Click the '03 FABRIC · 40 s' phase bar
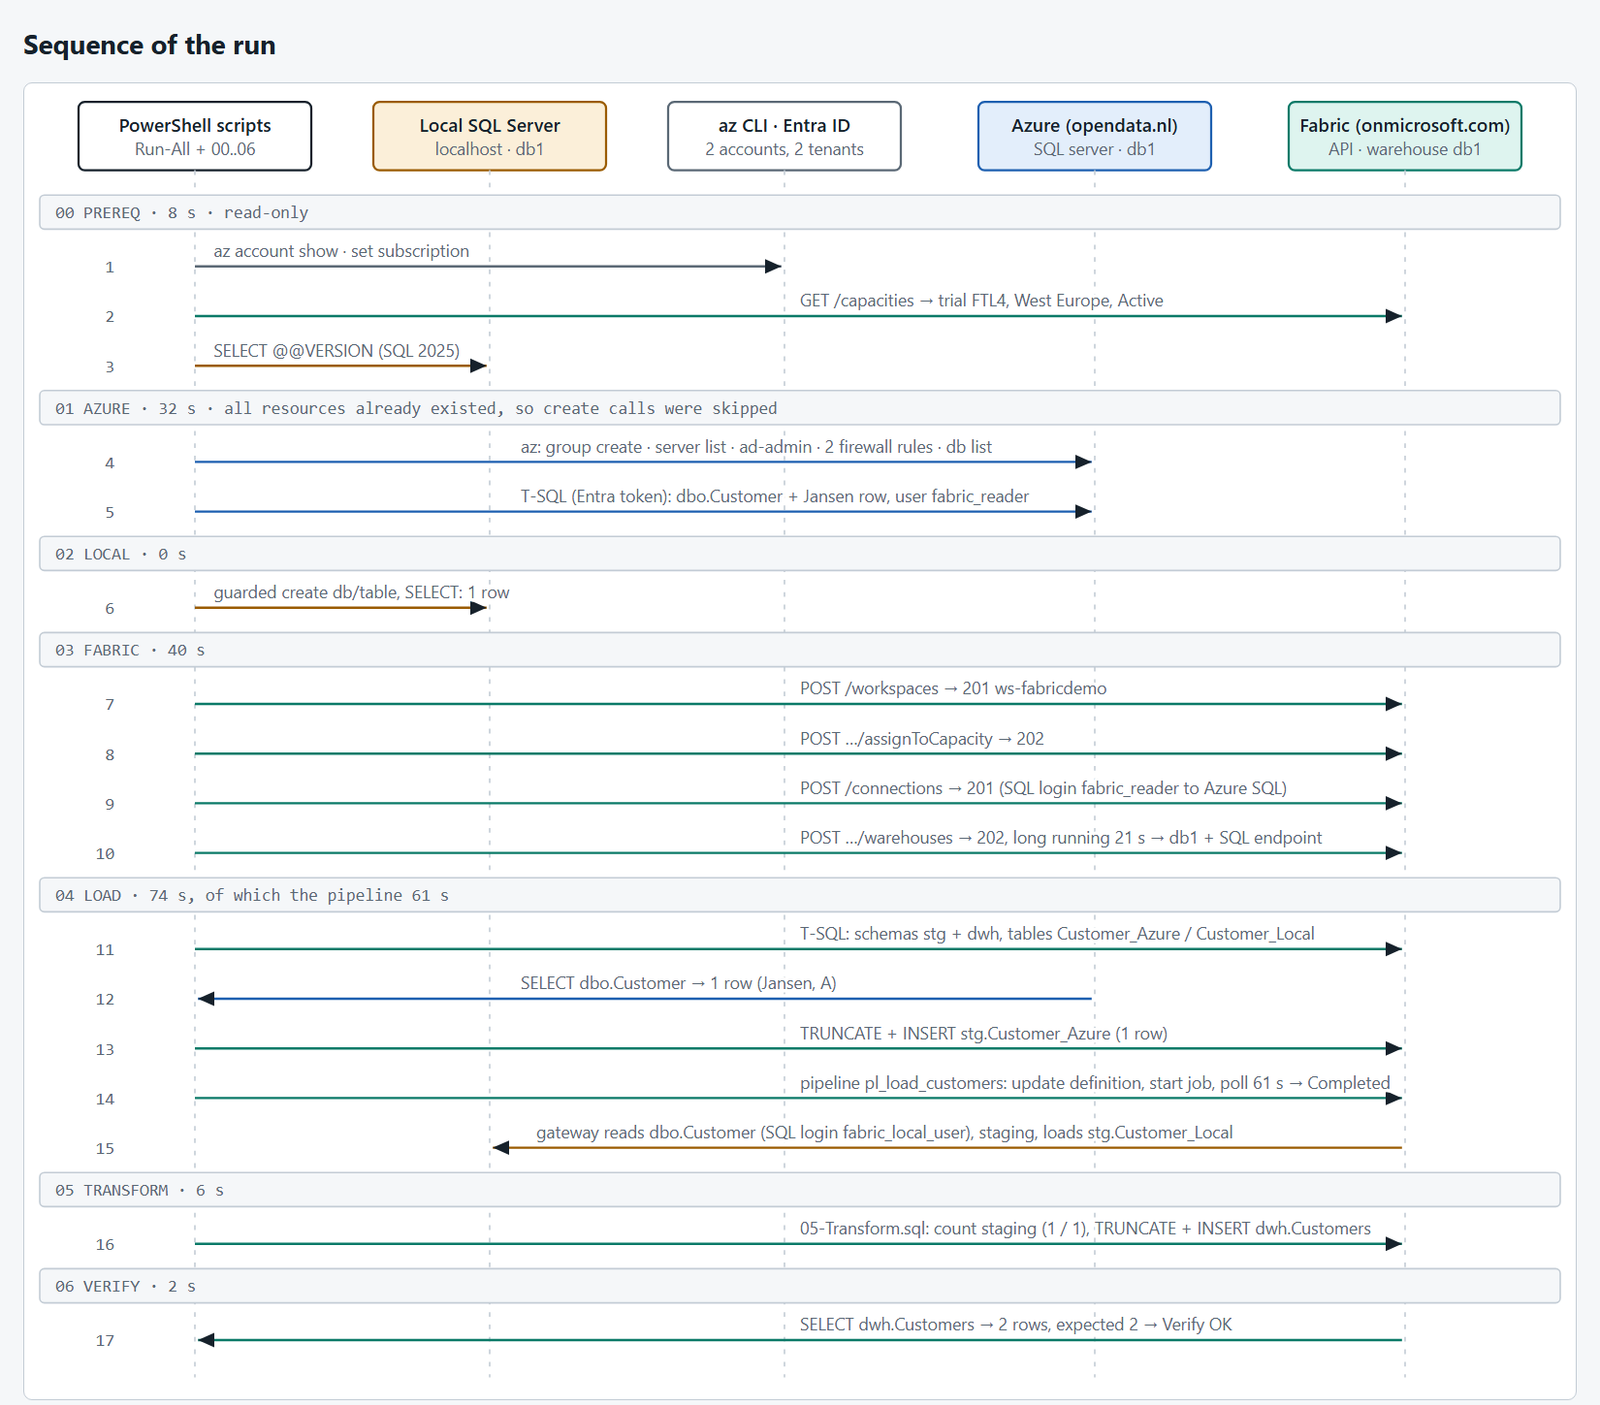 (x=800, y=650)
